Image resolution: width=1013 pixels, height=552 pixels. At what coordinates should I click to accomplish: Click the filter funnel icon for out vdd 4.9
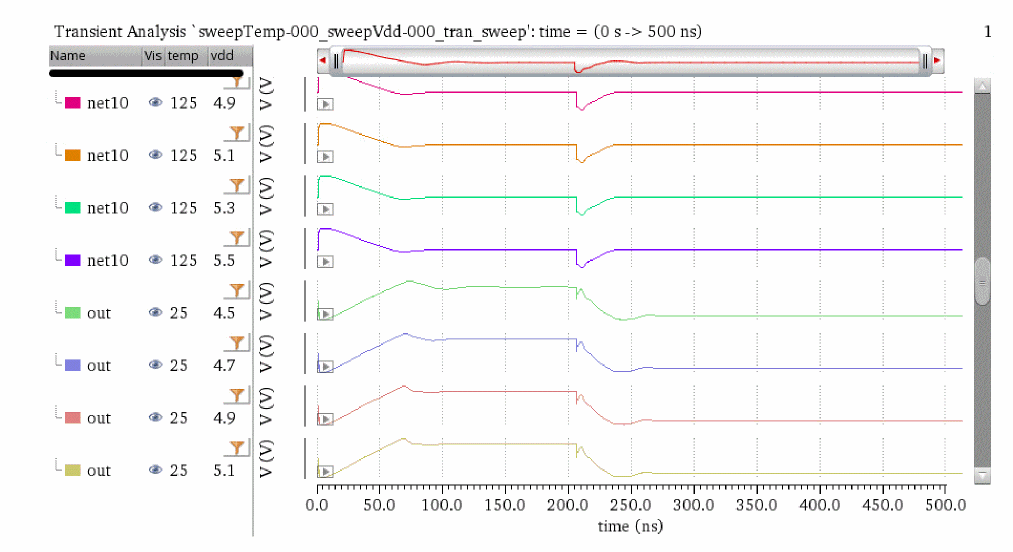pos(237,395)
